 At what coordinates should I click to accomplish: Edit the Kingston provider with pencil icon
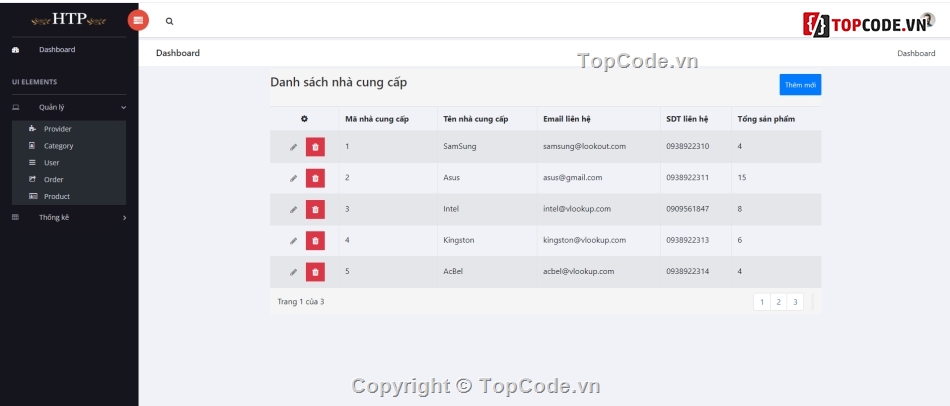(x=293, y=241)
